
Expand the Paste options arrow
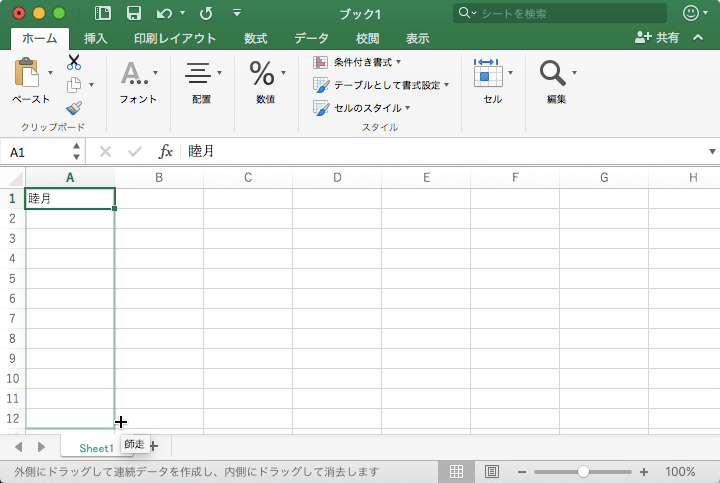[51, 73]
